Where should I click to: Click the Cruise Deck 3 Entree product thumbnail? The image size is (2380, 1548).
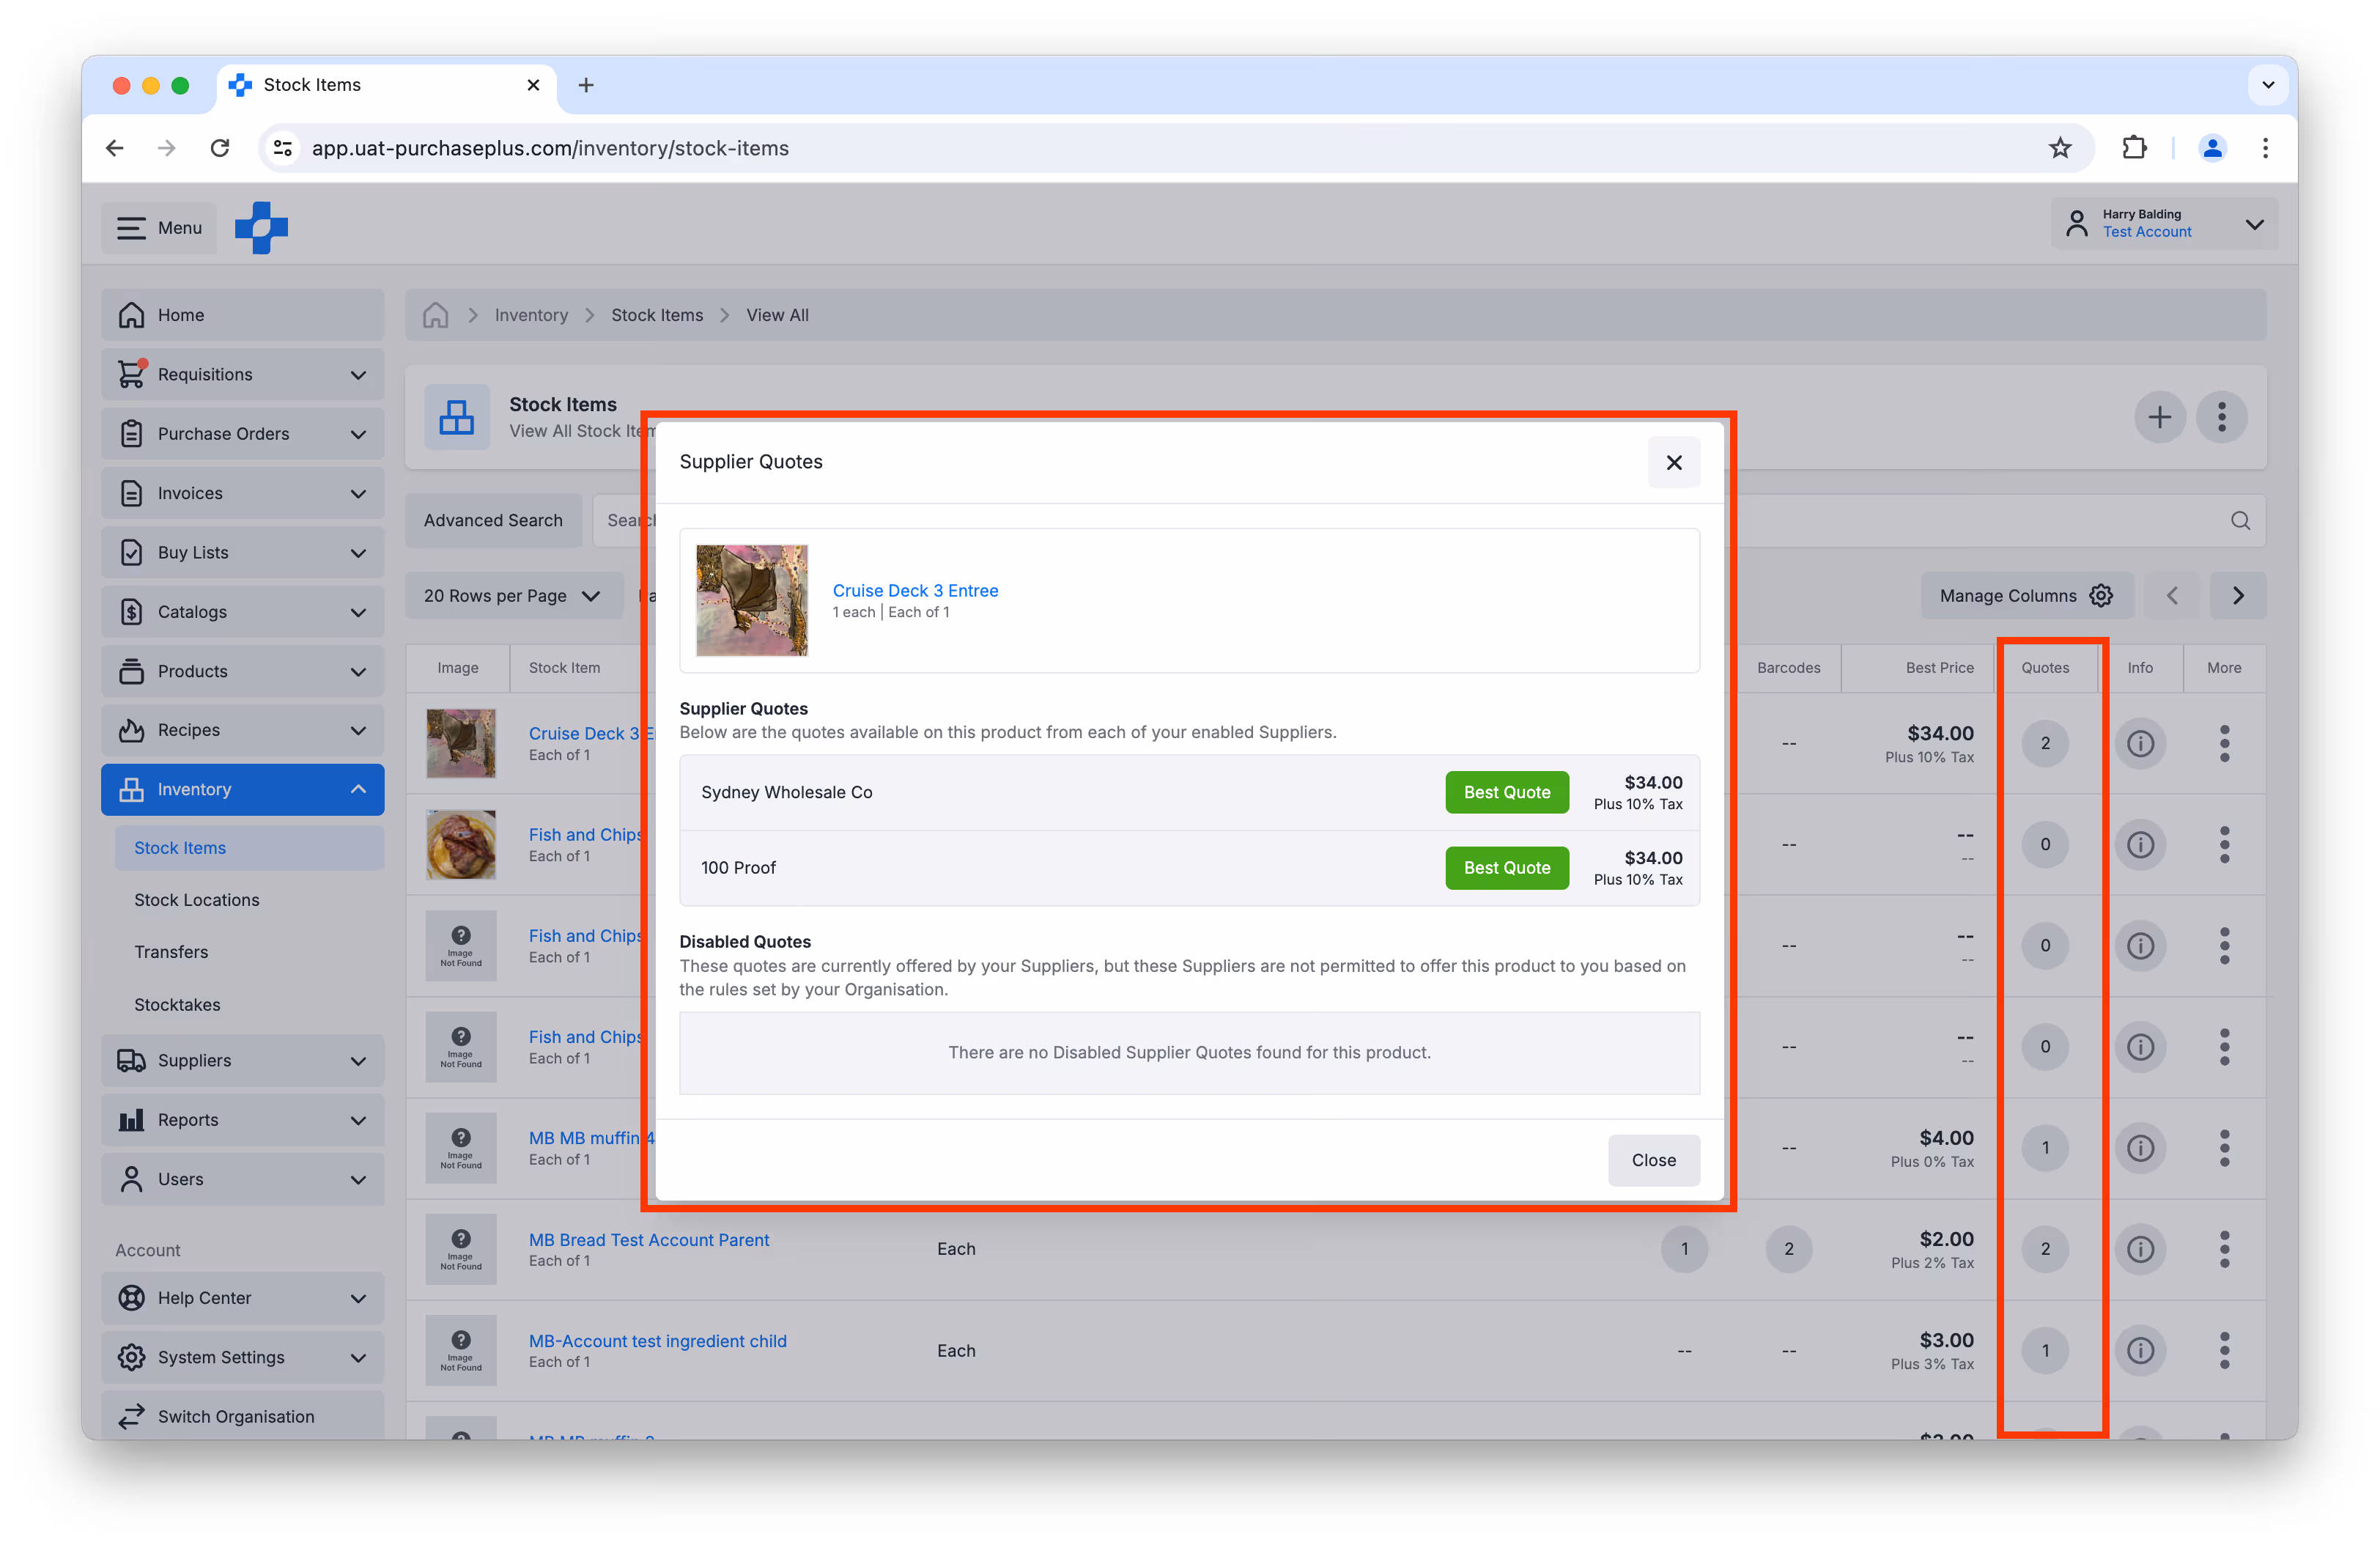coord(751,600)
